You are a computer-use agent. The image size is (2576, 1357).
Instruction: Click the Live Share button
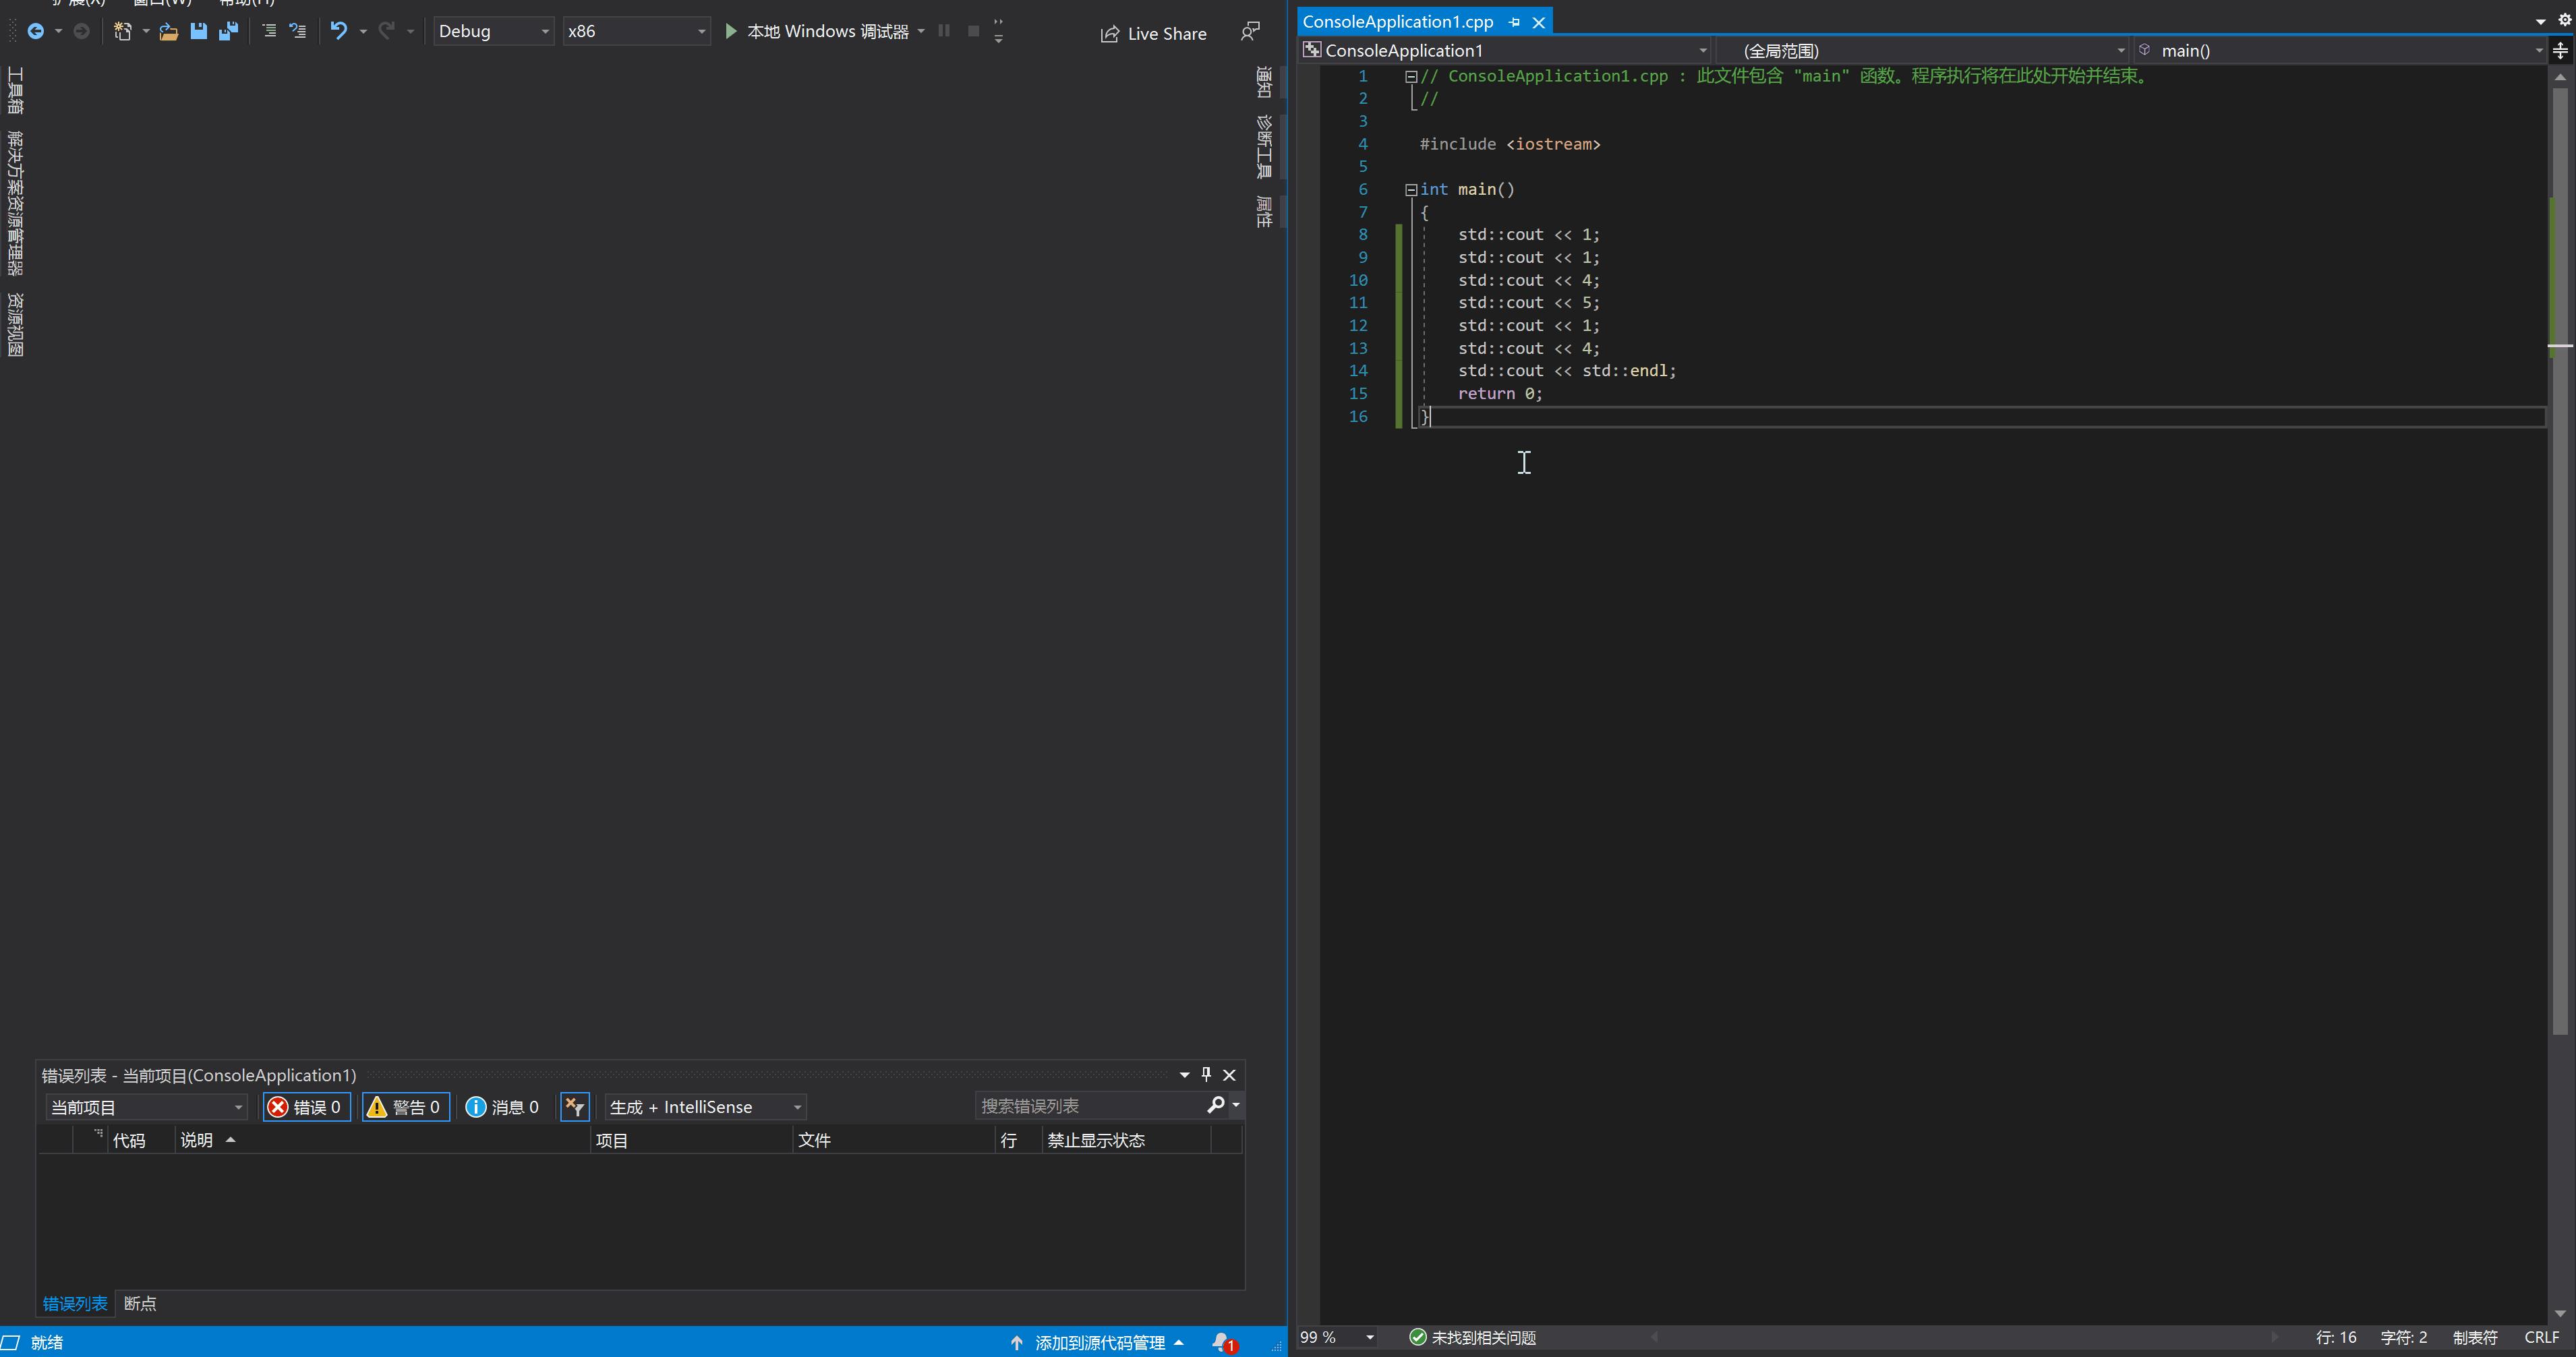pyautogui.click(x=1154, y=33)
